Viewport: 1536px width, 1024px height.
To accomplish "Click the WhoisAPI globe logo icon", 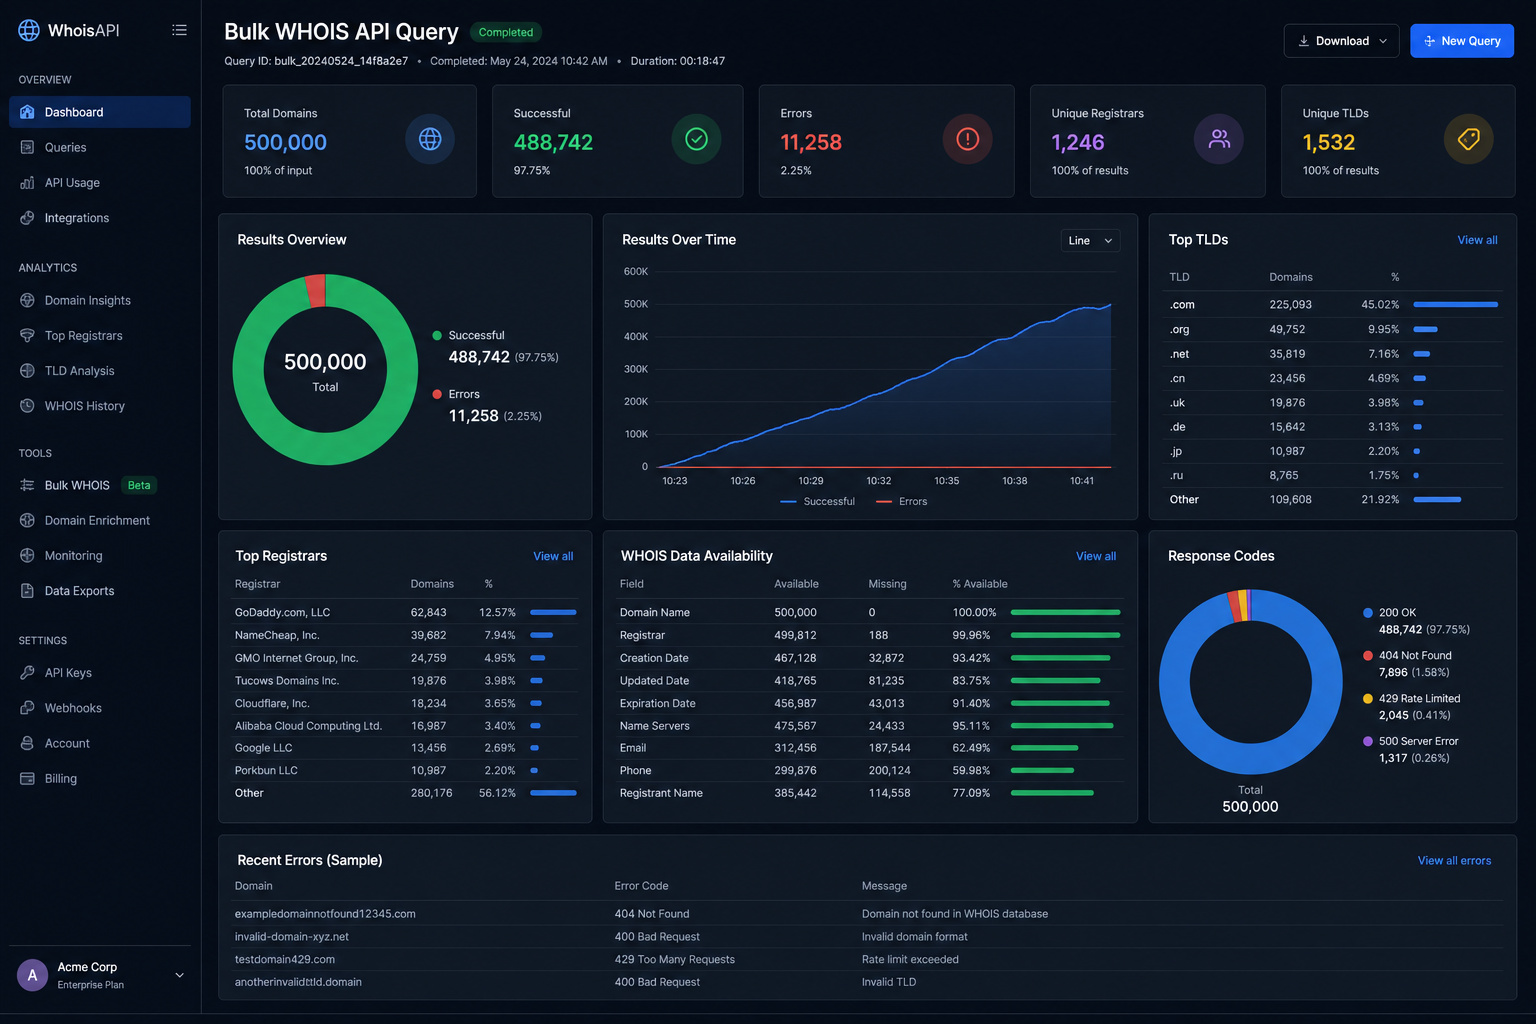I will point(29,30).
